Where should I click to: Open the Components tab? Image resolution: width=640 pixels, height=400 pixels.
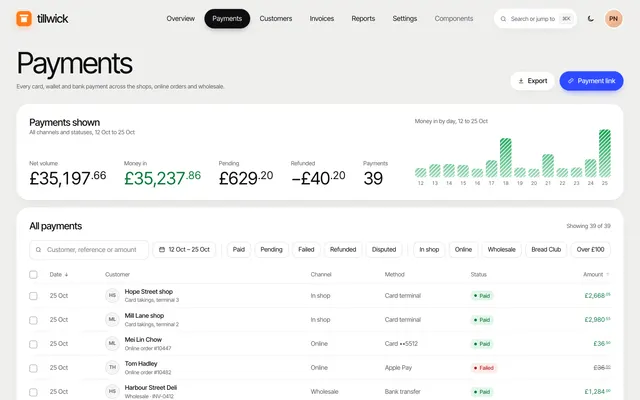tap(454, 19)
